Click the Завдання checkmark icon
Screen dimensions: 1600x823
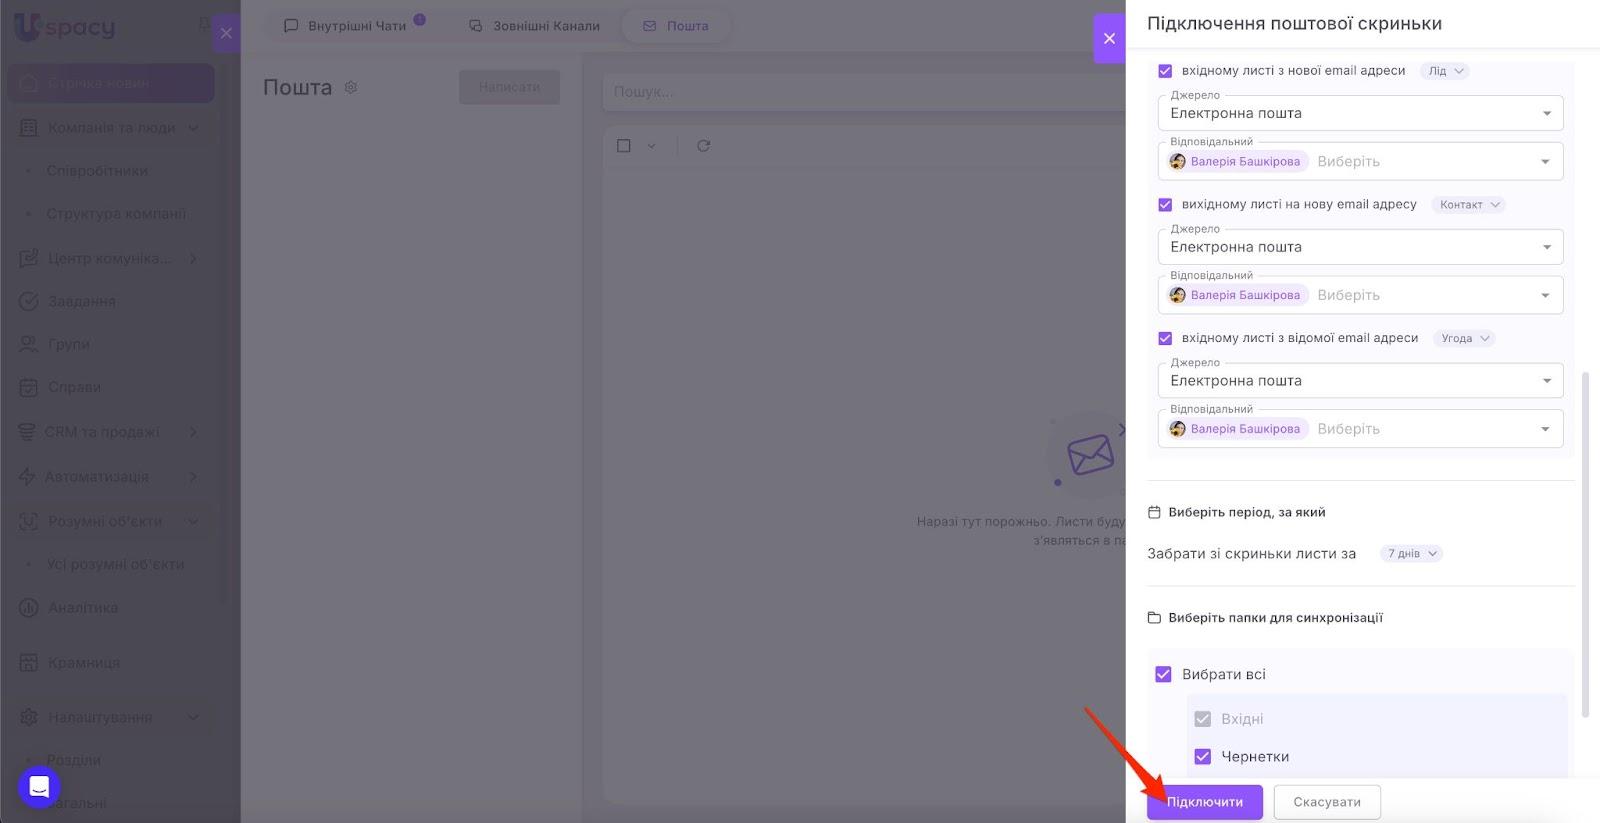click(28, 302)
